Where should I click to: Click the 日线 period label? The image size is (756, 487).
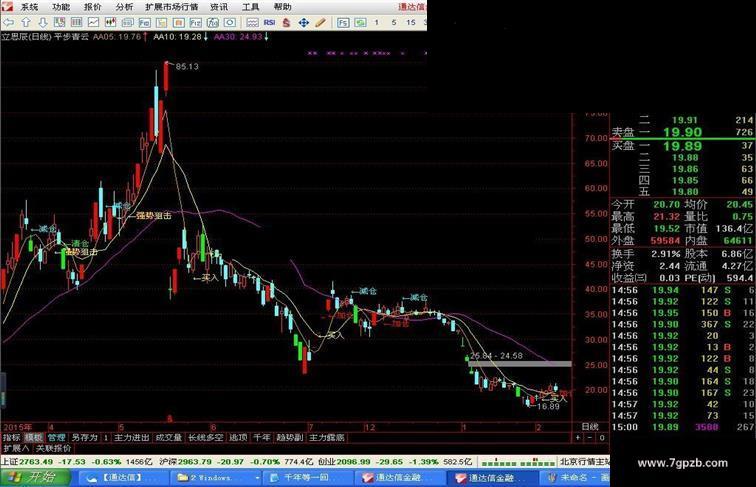click(x=590, y=427)
